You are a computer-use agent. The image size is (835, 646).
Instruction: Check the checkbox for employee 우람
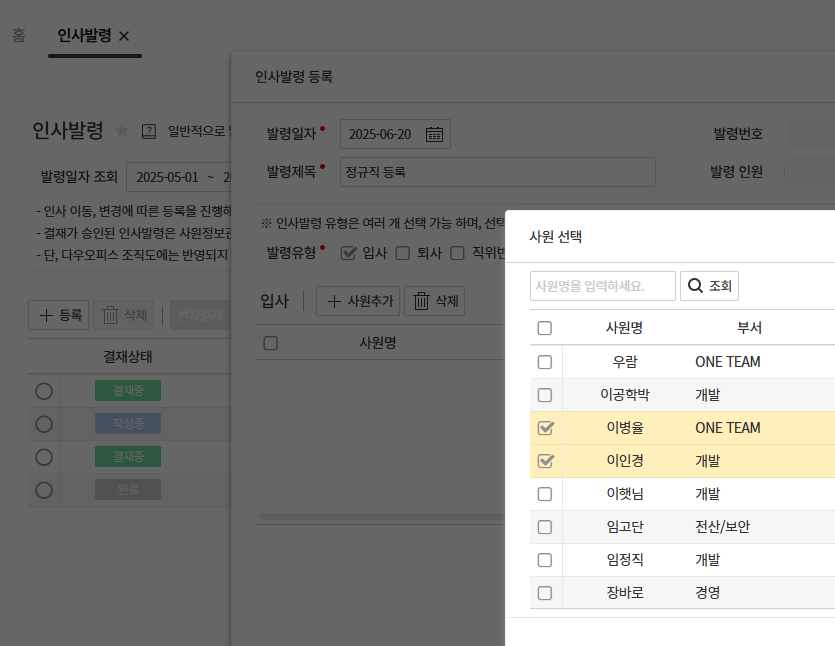pos(545,362)
